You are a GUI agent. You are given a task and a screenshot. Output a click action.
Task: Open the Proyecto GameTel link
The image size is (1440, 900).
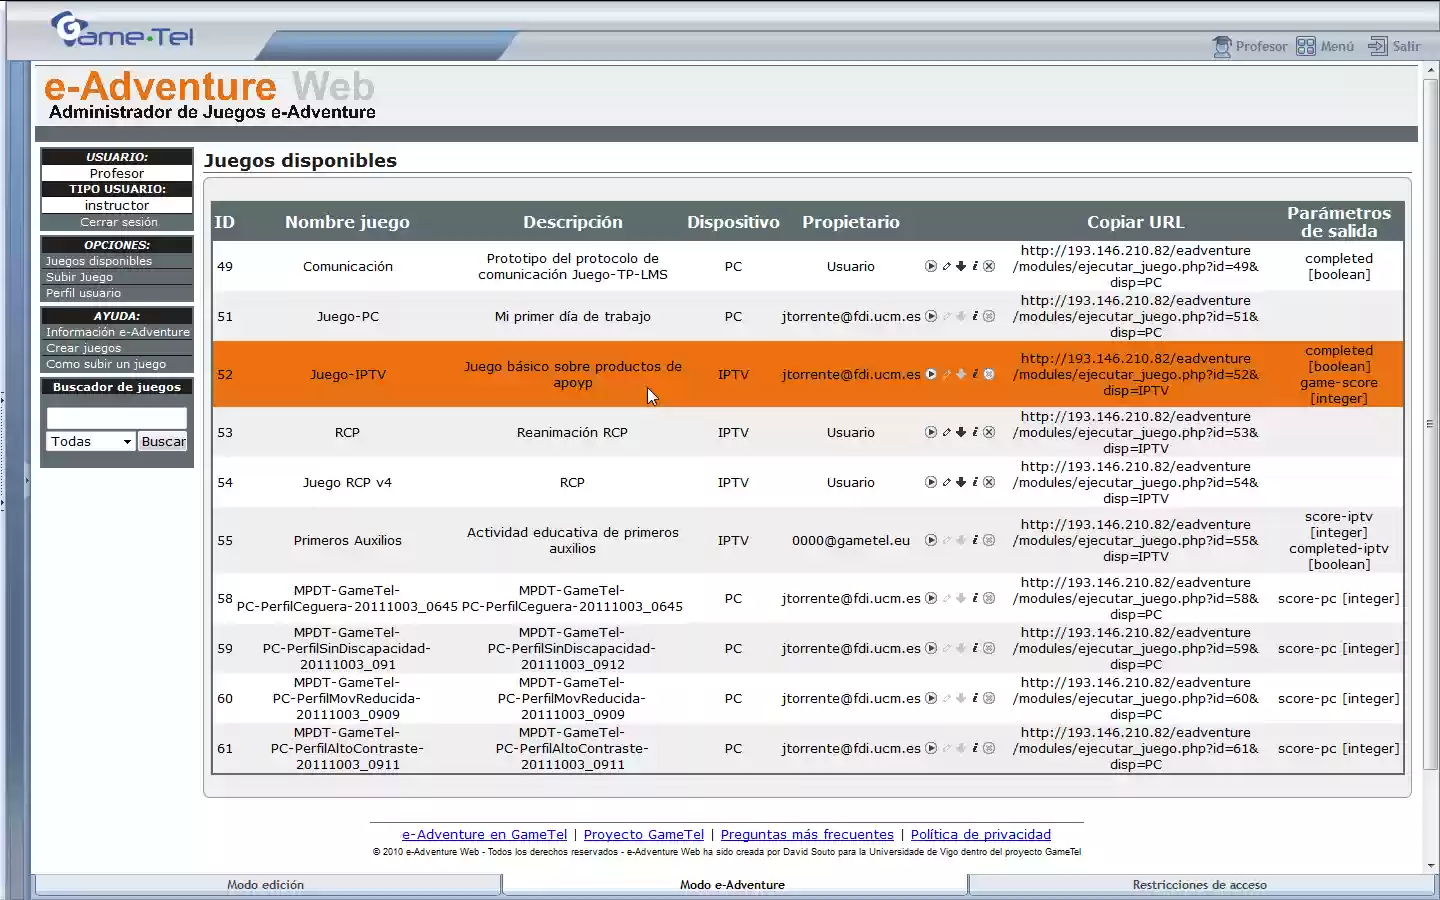(x=644, y=834)
